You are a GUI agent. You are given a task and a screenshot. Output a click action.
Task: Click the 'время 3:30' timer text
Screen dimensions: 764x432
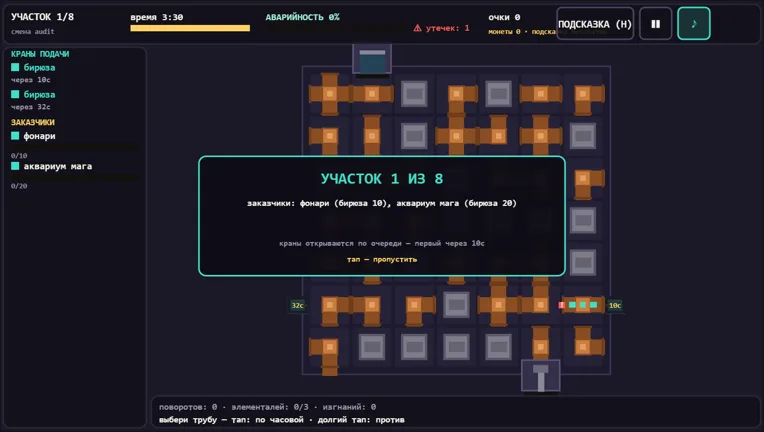pos(157,17)
